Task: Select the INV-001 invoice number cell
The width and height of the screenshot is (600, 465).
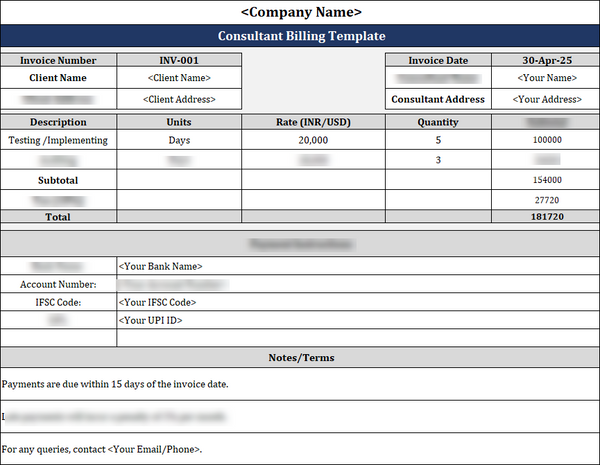Action: coord(179,61)
